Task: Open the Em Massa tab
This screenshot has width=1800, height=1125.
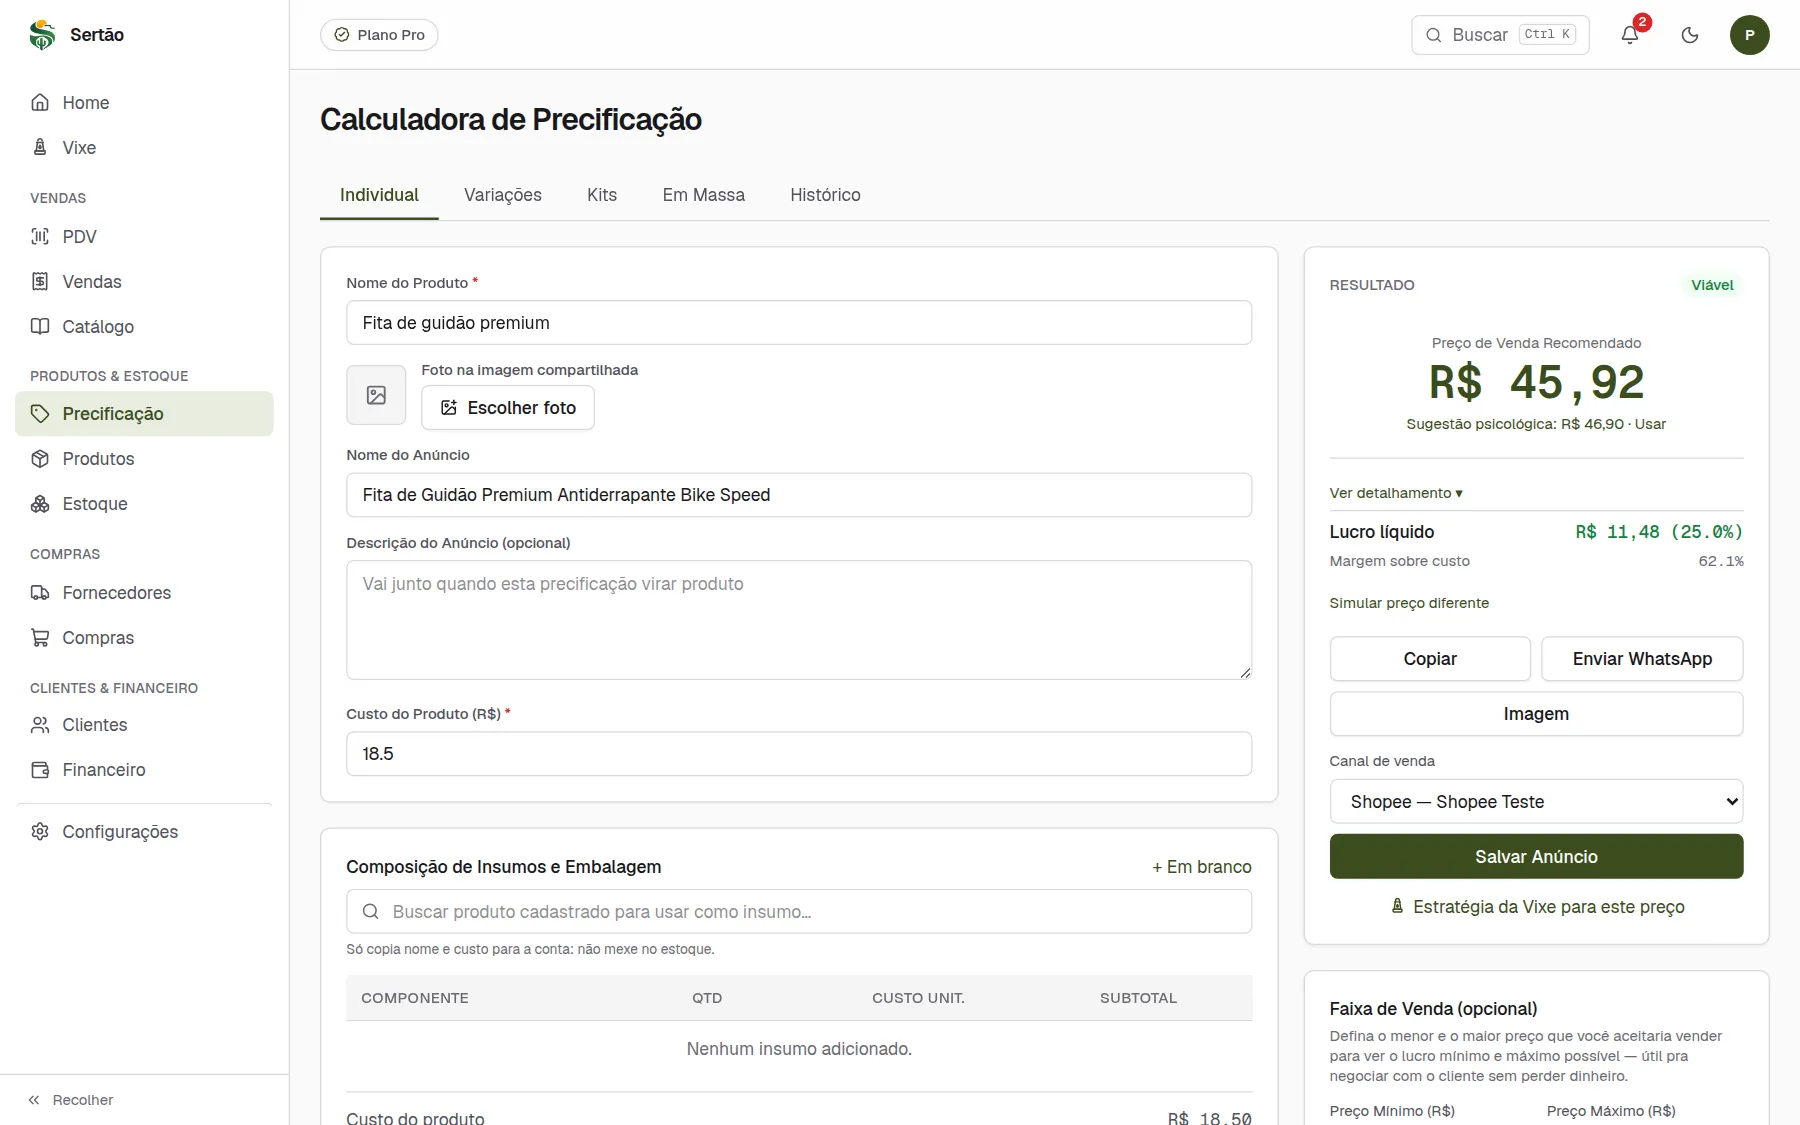Action: pos(704,195)
